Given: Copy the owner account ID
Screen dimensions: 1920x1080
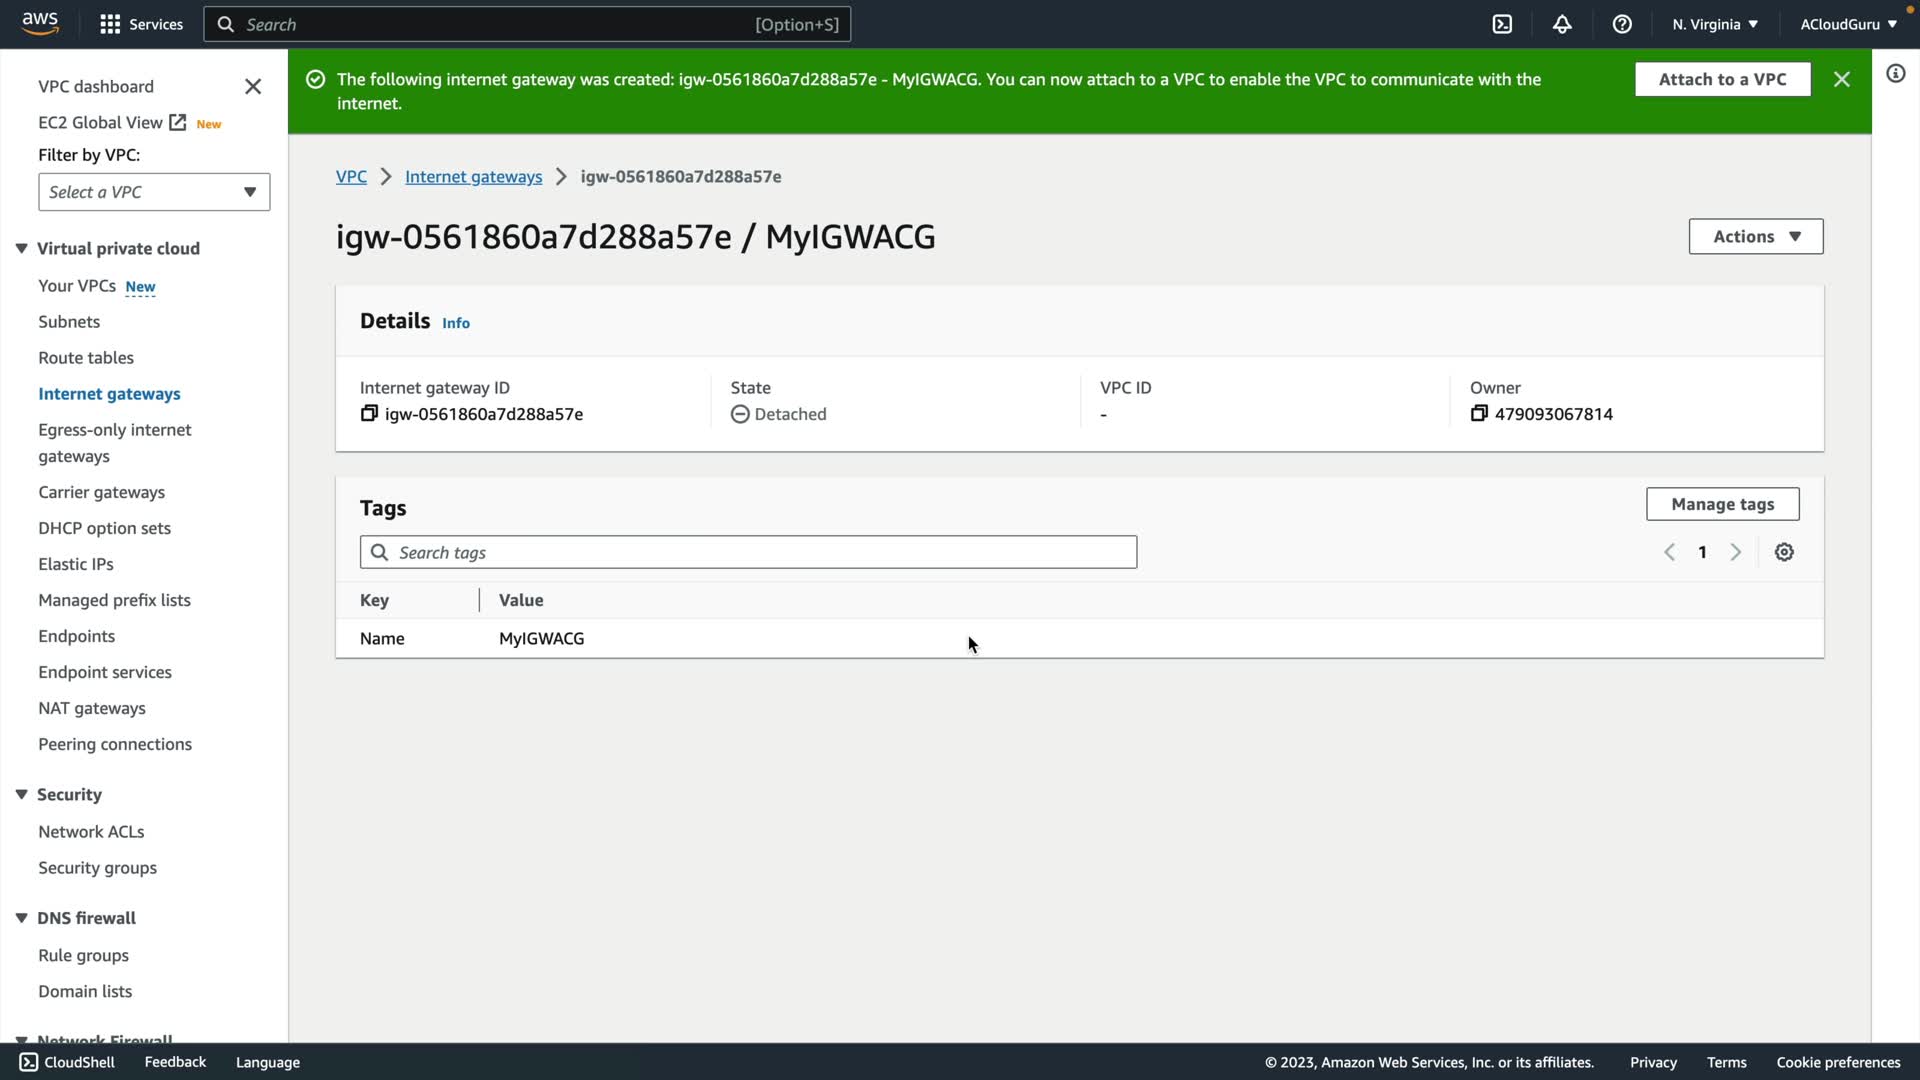Looking at the screenshot, I should [1479, 414].
